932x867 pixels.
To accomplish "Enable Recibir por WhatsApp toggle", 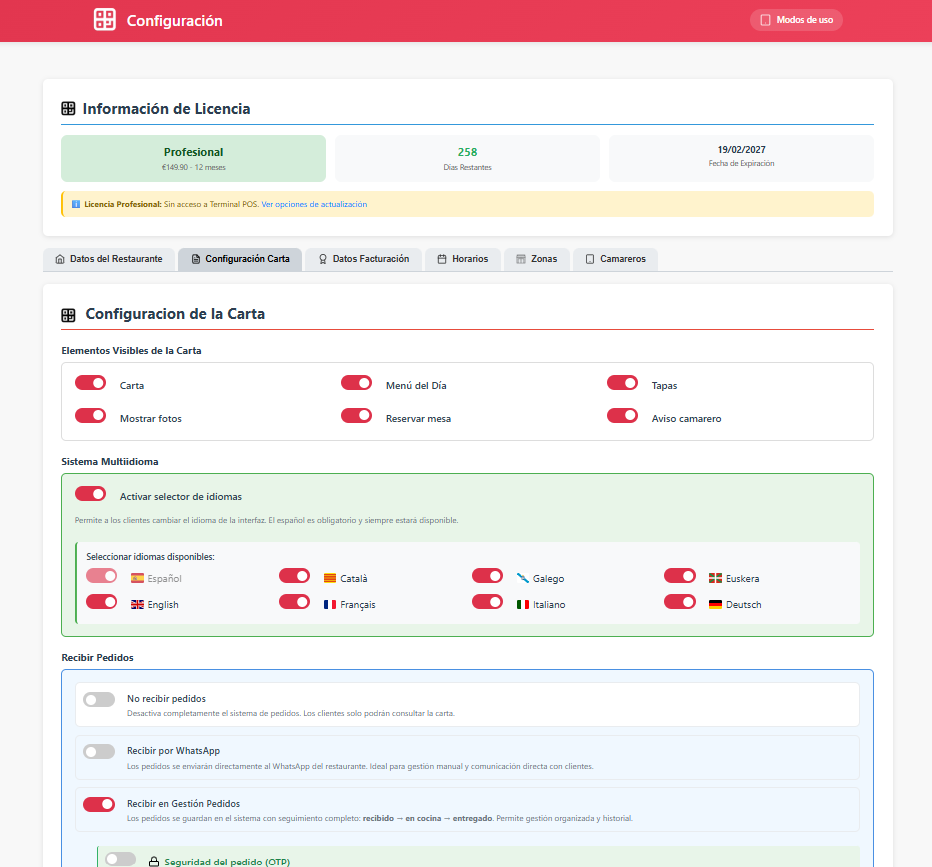I will tap(99, 752).
